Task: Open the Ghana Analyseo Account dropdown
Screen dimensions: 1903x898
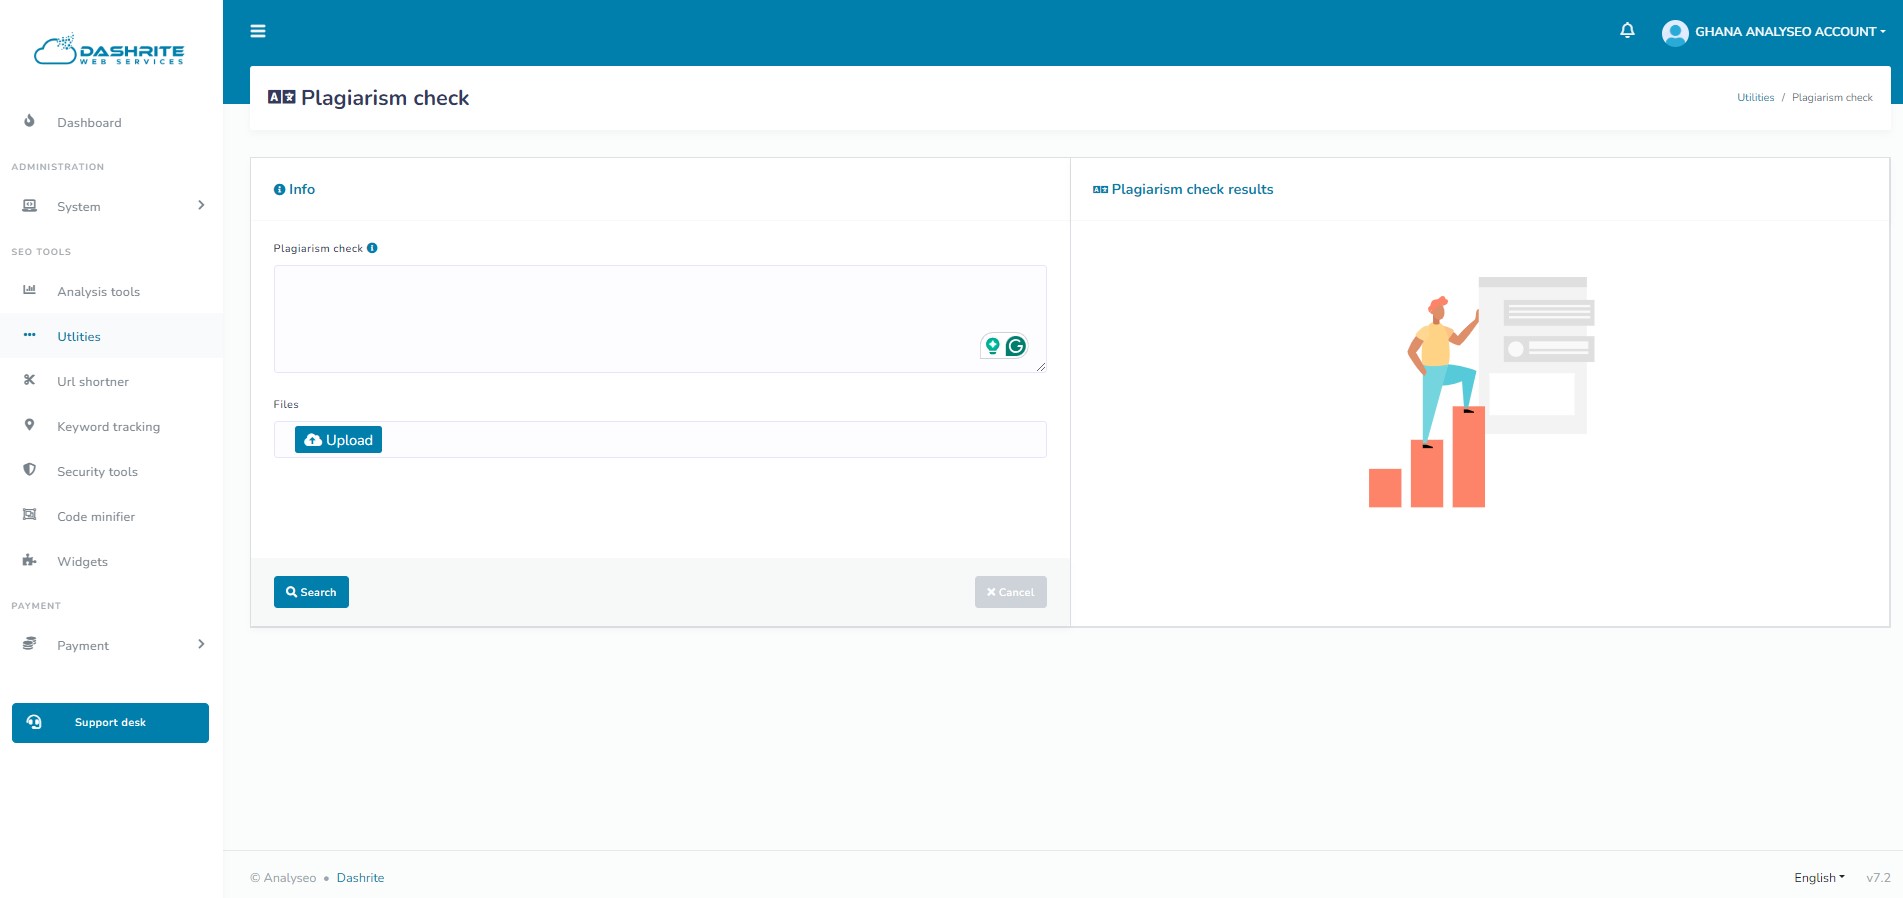Action: (1790, 32)
